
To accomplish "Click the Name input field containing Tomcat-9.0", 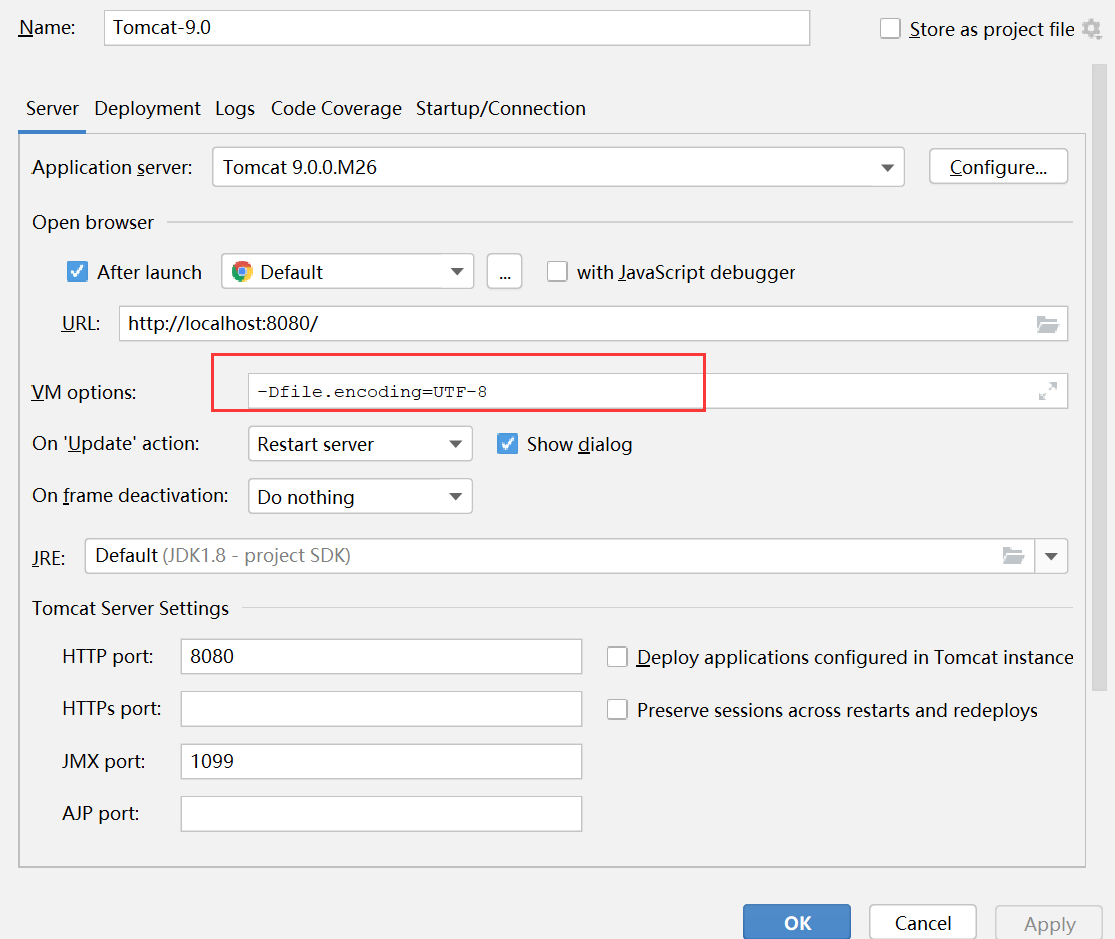I will pyautogui.click(x=457, y=28).
